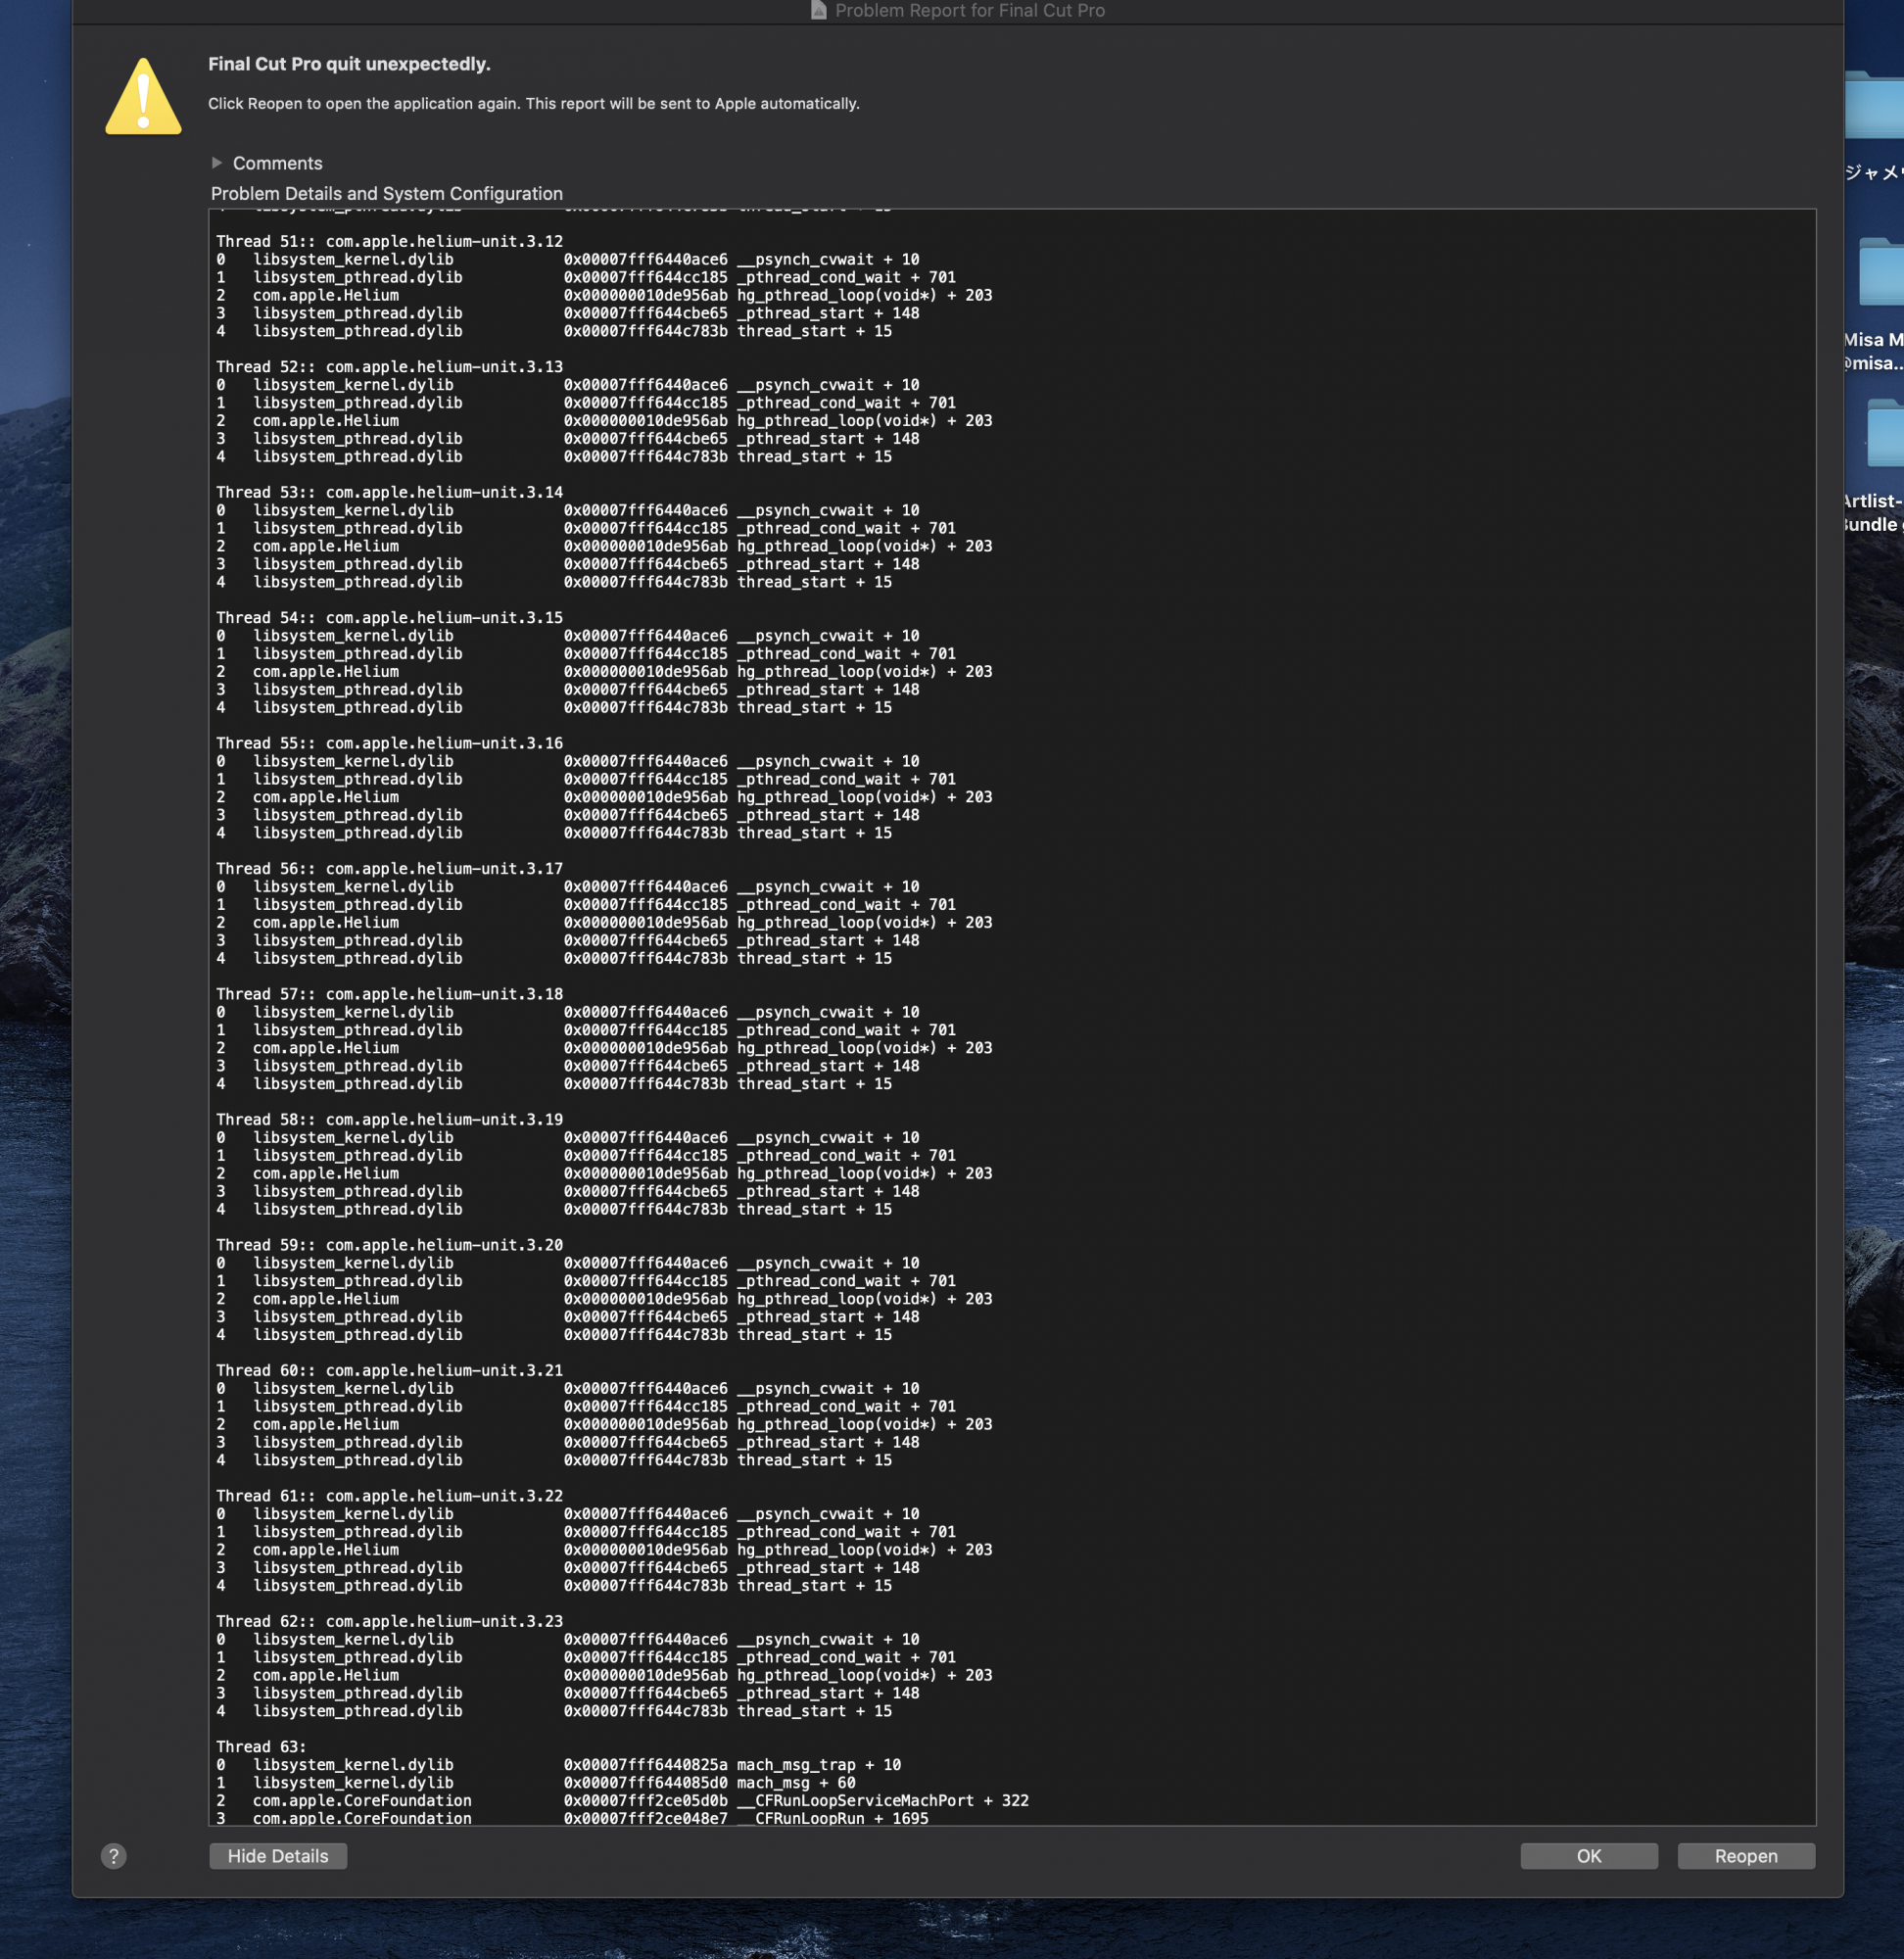Viewport: 1904px width, 1959px height.
Task: Click the 'Click Reopen to open the application again' message
Action: click(x=533, y=104)
